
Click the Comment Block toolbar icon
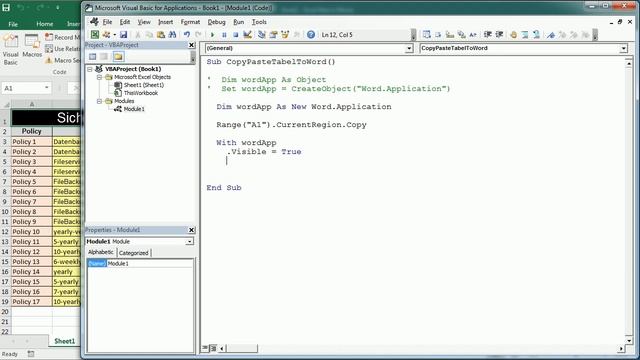[525, 35]
